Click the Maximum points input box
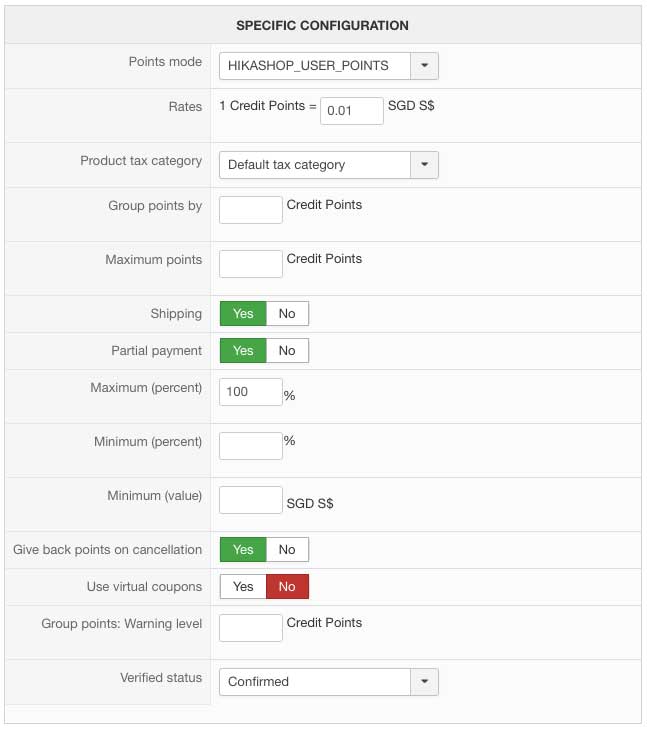This screenshot has height=731, width=647. pos(251,264)
